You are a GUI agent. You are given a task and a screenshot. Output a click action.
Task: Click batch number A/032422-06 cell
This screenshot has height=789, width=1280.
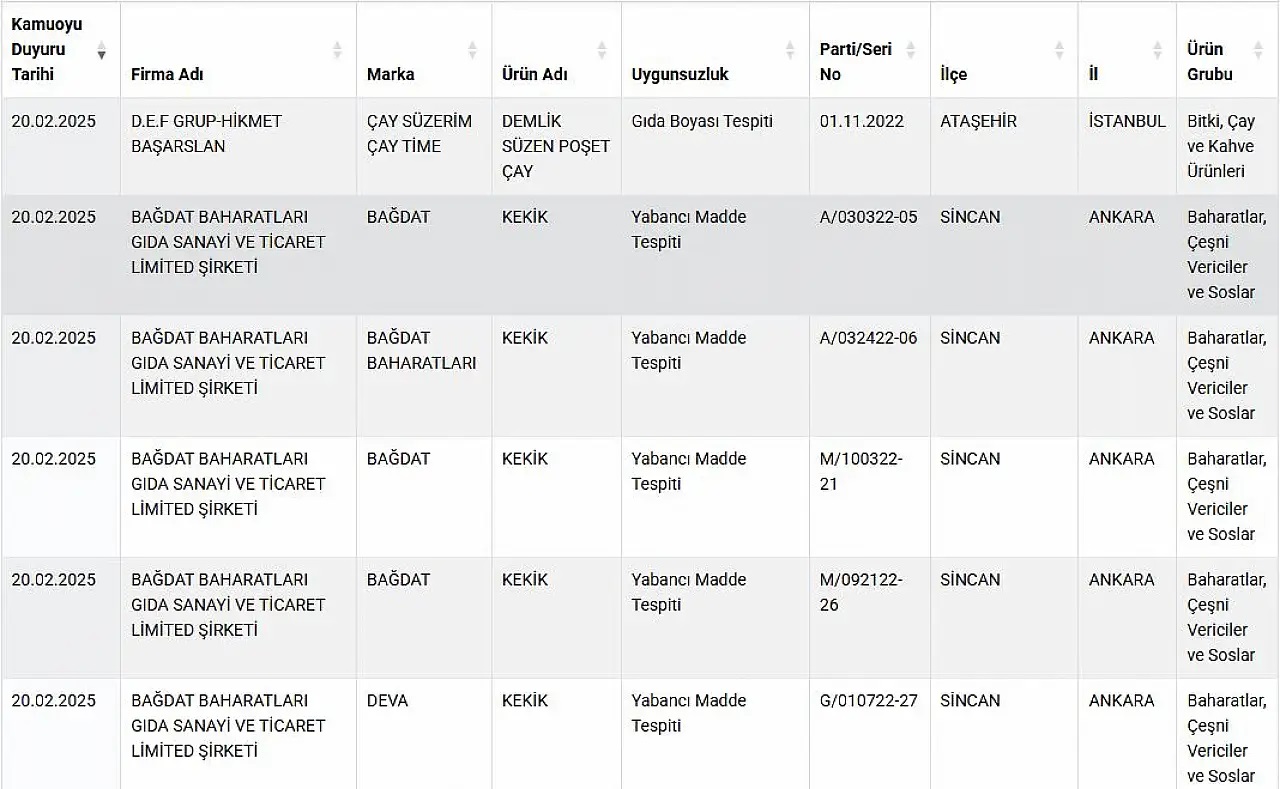coord(868,338)
